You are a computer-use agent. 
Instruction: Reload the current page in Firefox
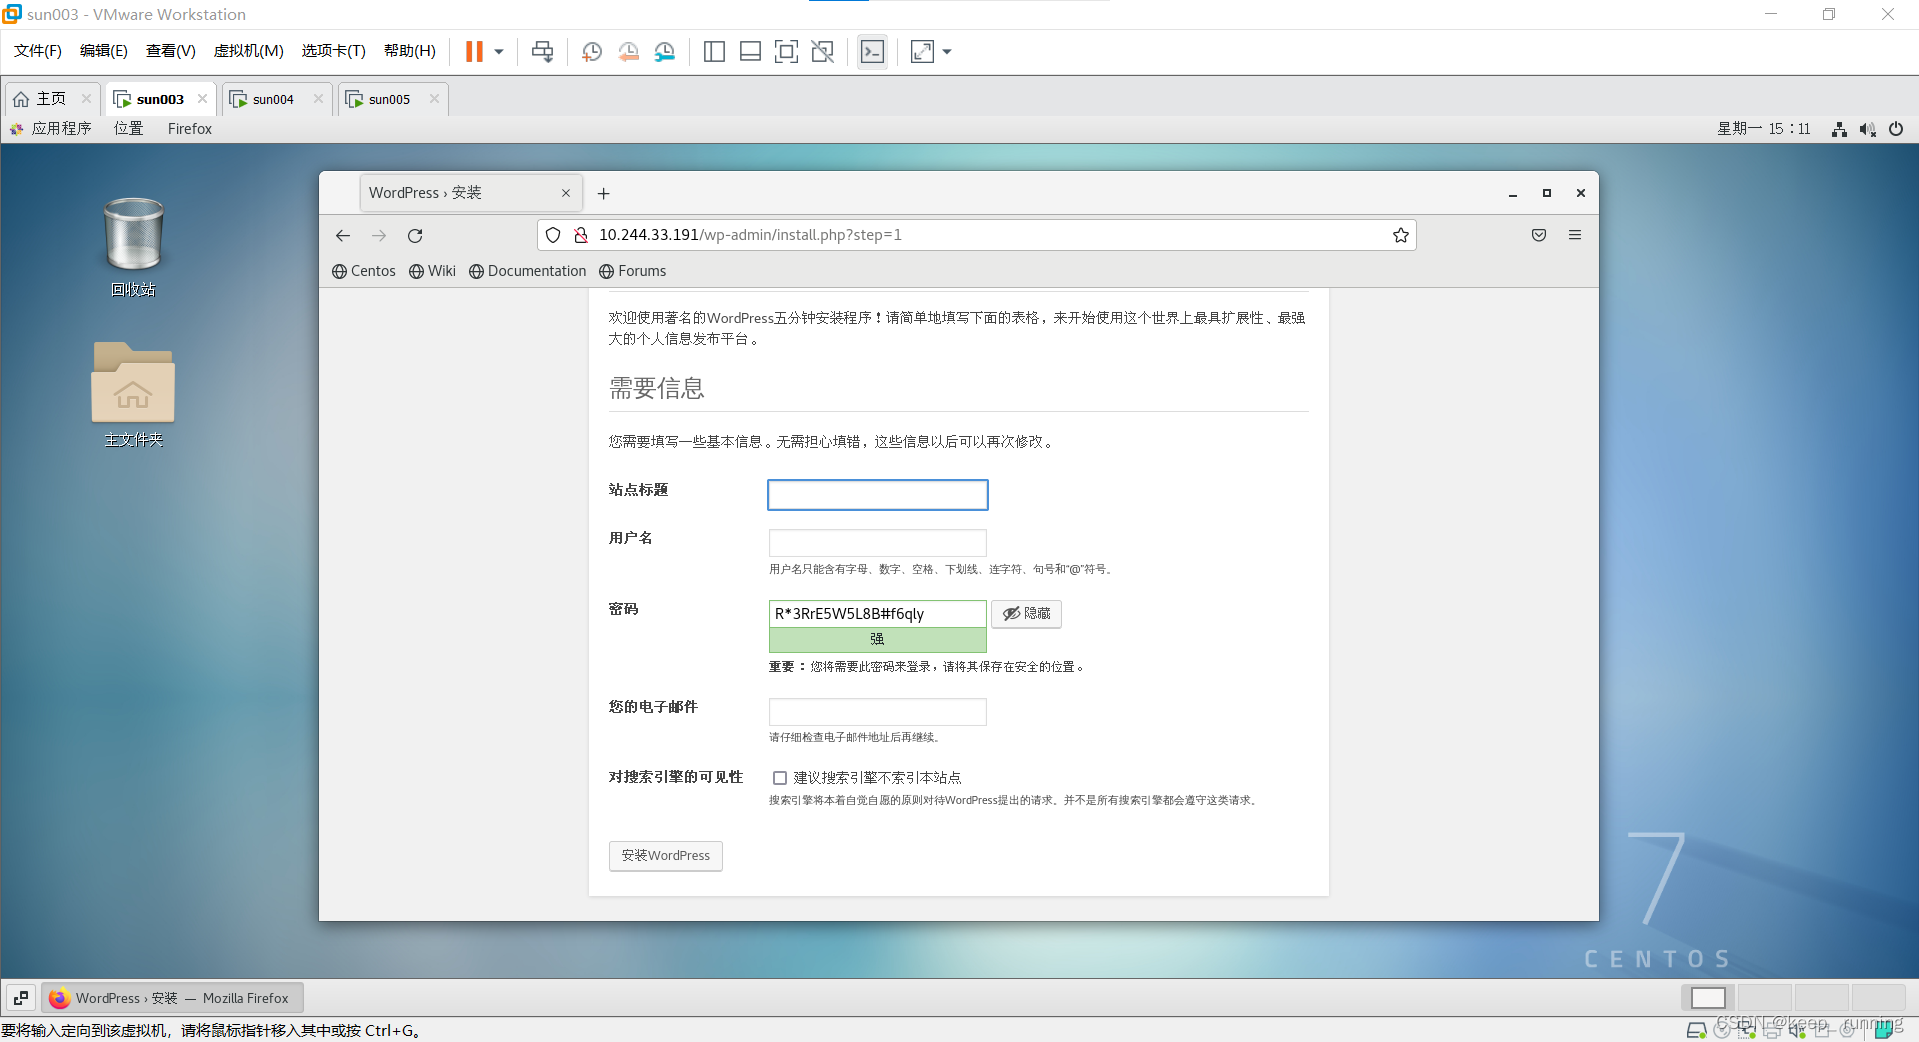coord(415,235)
